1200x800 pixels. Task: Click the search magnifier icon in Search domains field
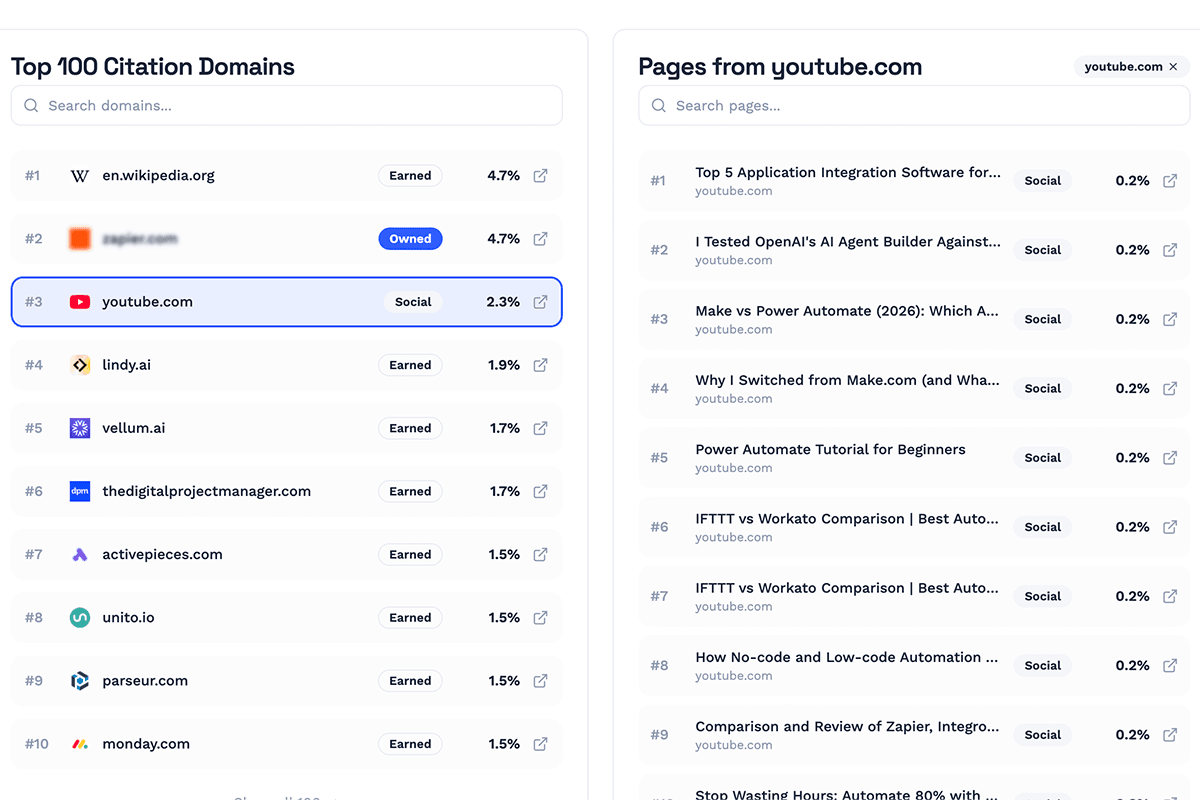(x=30, y=105)
